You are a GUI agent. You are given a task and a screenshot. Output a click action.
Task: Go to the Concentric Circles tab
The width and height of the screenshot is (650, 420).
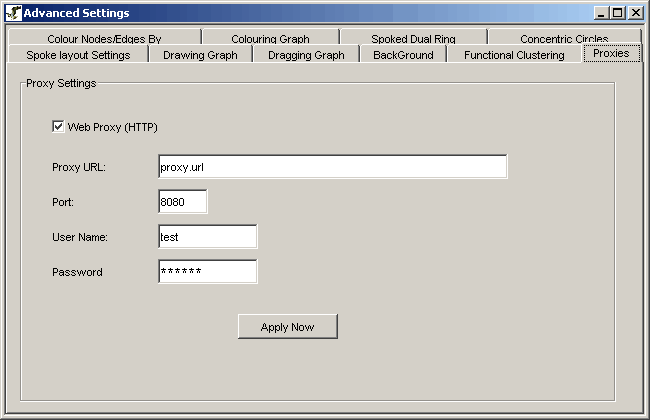563,38
